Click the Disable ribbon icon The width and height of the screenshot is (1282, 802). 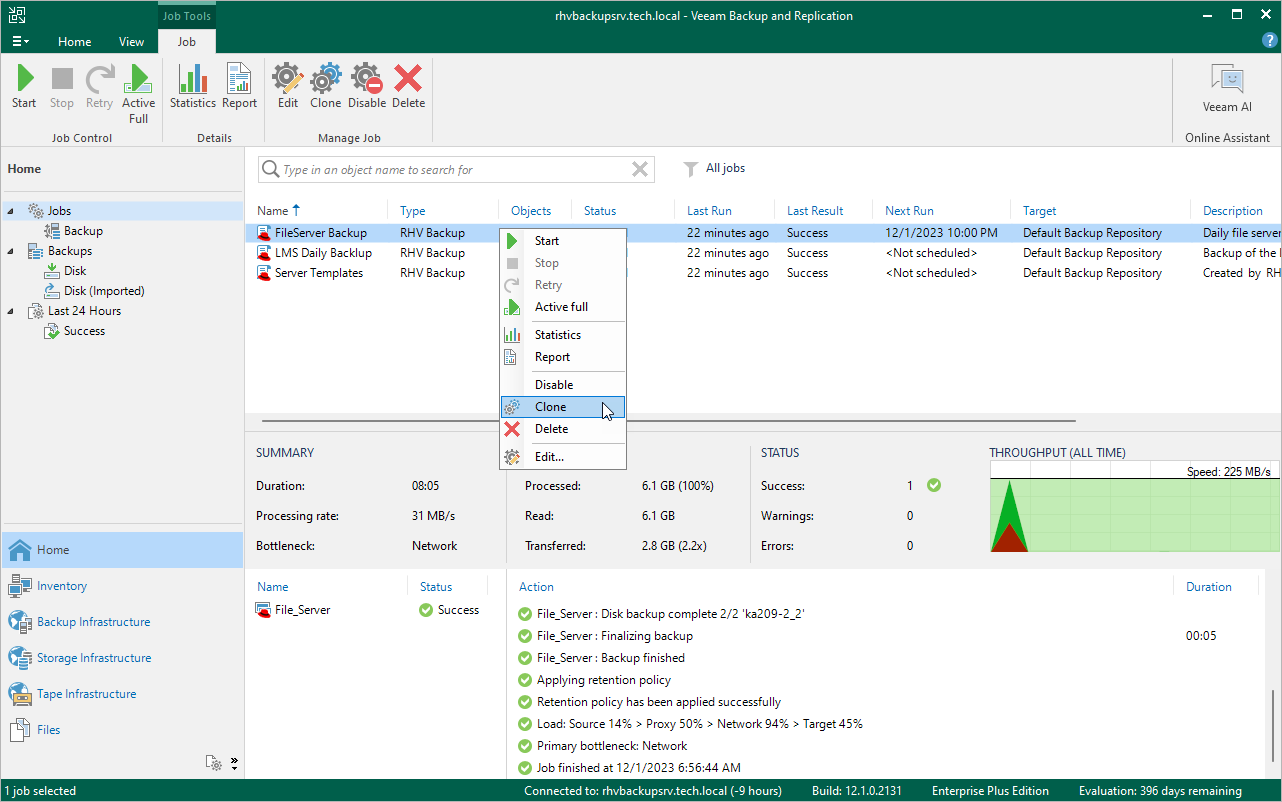click(x=367, y=86)
